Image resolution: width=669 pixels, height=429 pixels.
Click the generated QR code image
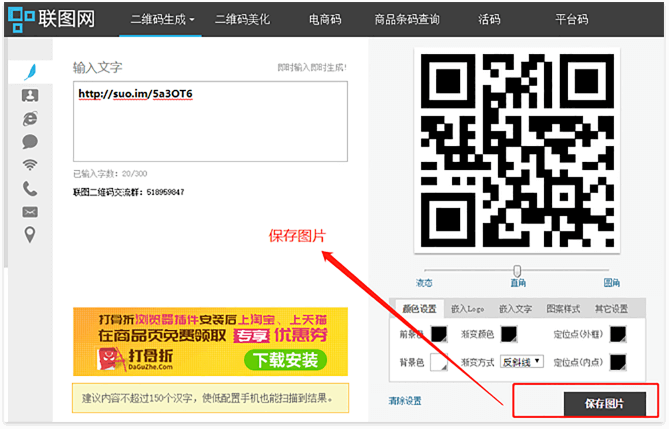517,151
